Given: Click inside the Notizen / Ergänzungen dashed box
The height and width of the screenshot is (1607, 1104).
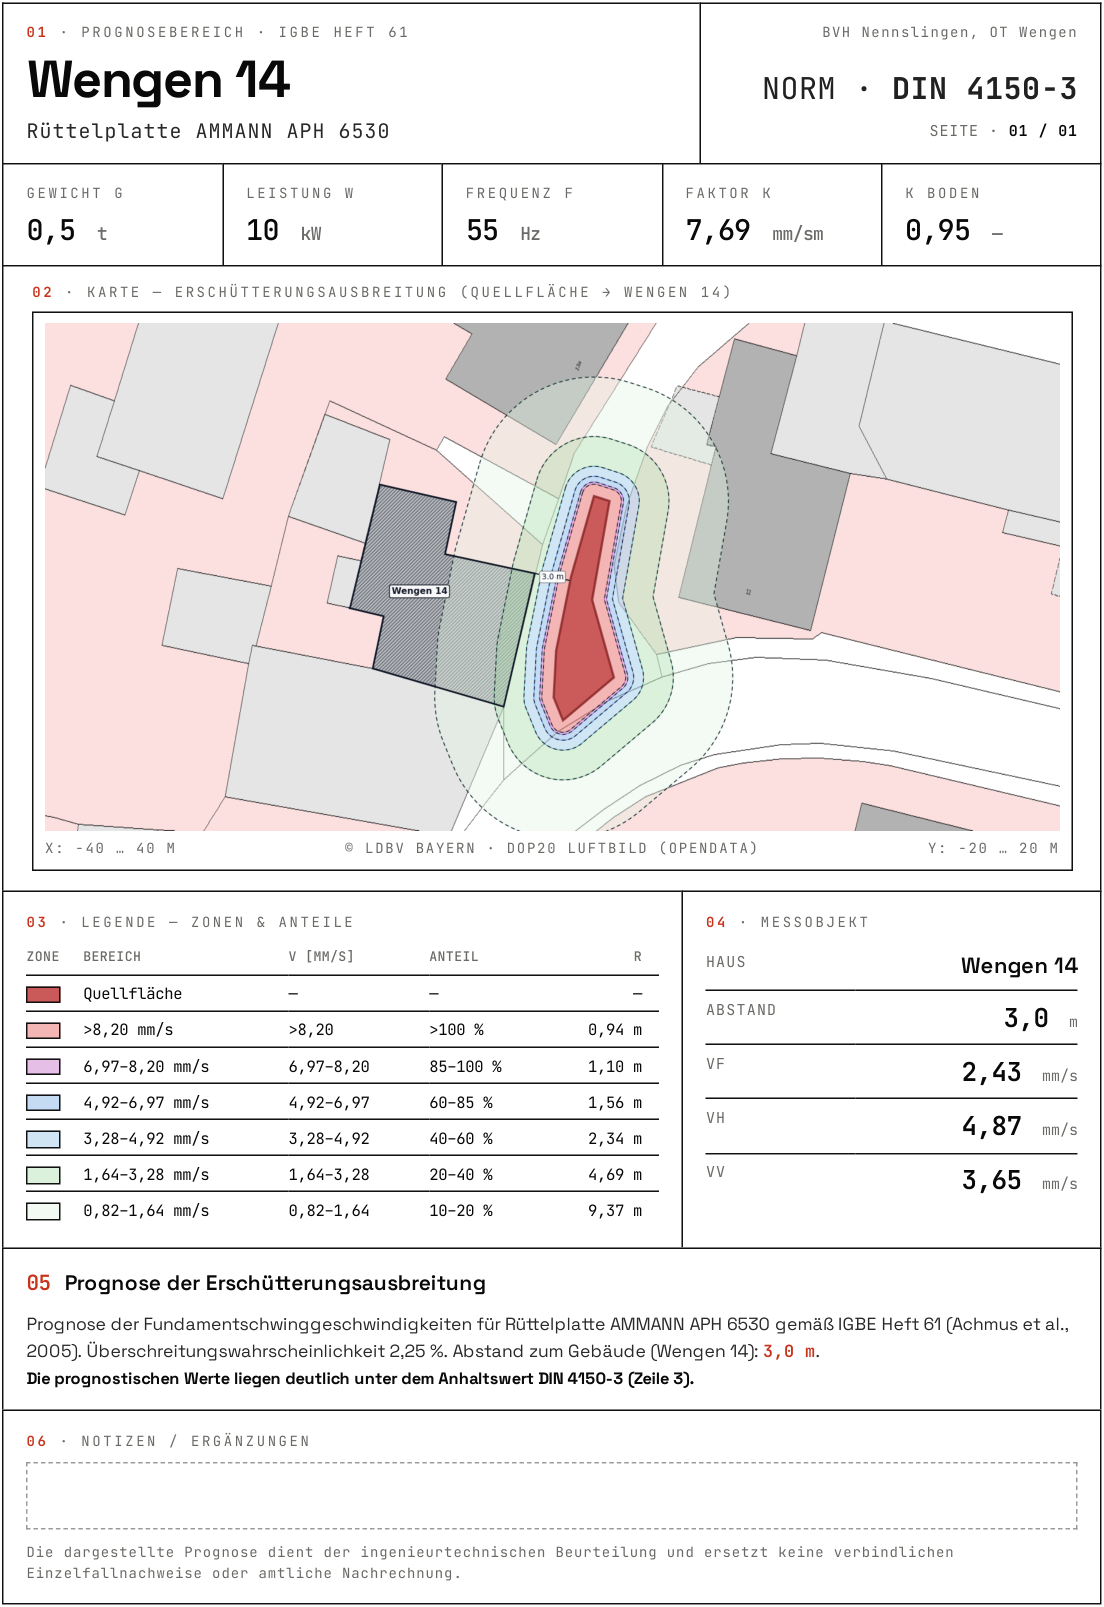Looking at the screenshot, I should click(x=552, y=1496).
